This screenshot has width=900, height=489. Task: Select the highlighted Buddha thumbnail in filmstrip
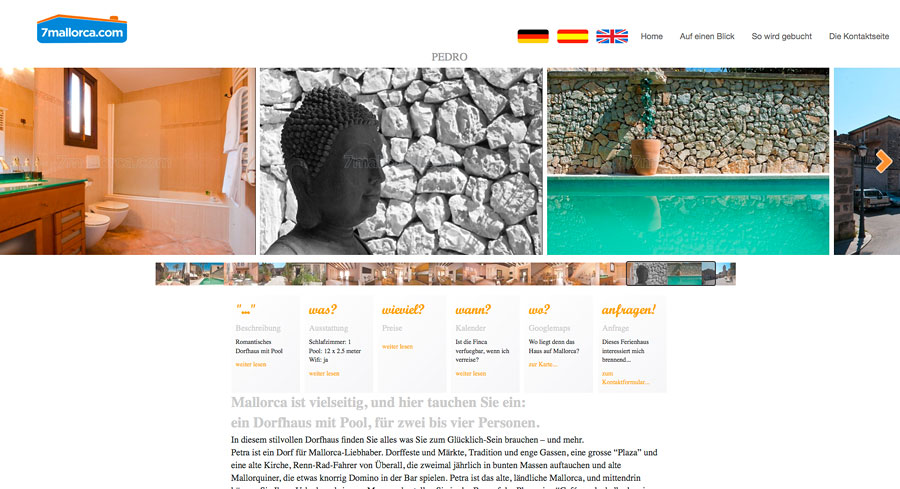[647, 274]
